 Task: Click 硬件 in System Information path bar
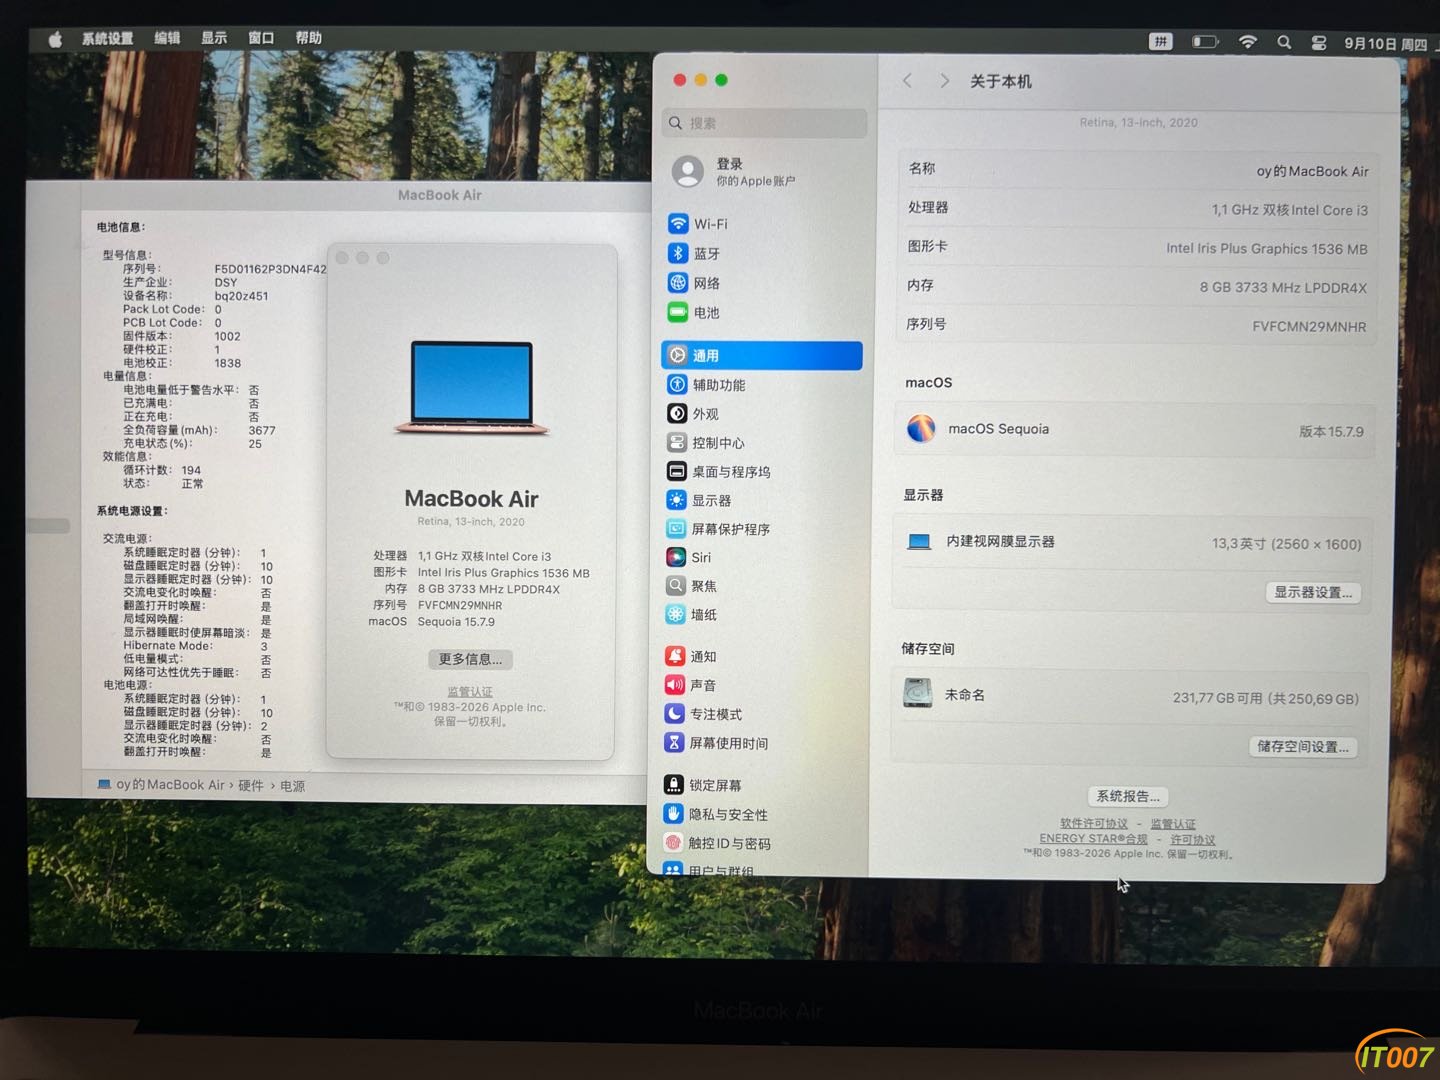pos(251,786)
